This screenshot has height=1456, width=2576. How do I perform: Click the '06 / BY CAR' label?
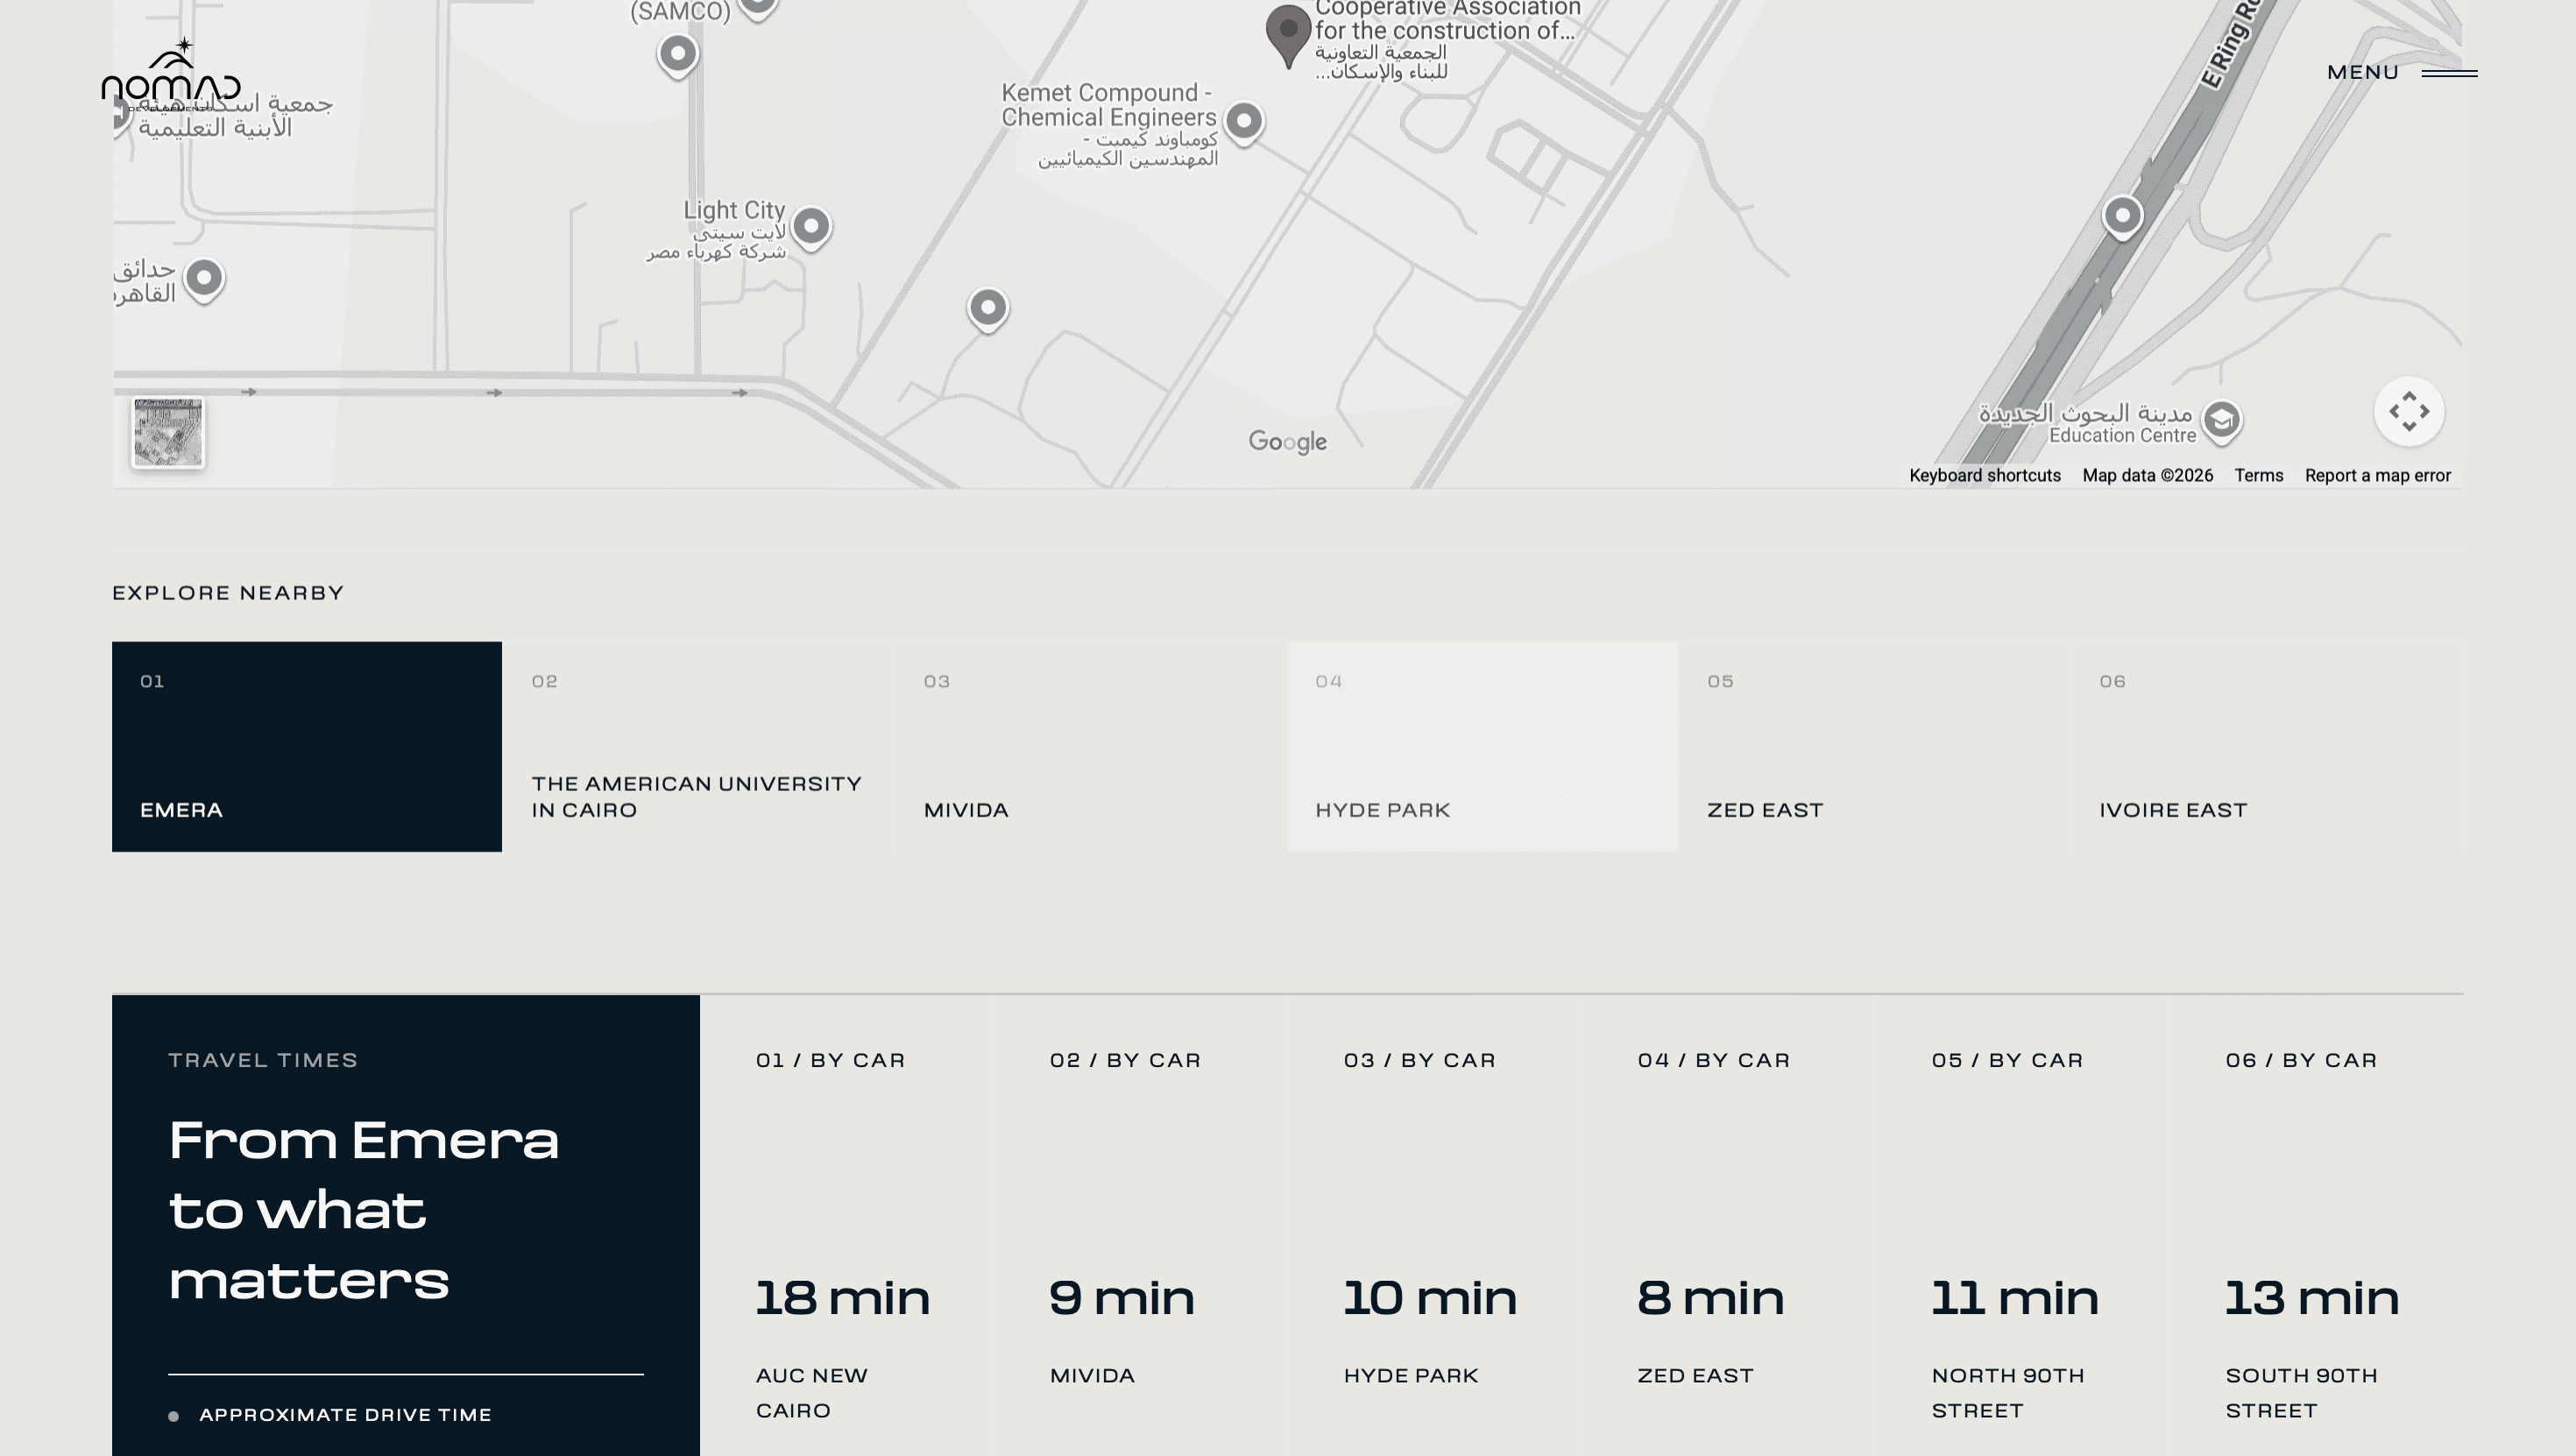pyautogui.click(x=2301, y=1060)
